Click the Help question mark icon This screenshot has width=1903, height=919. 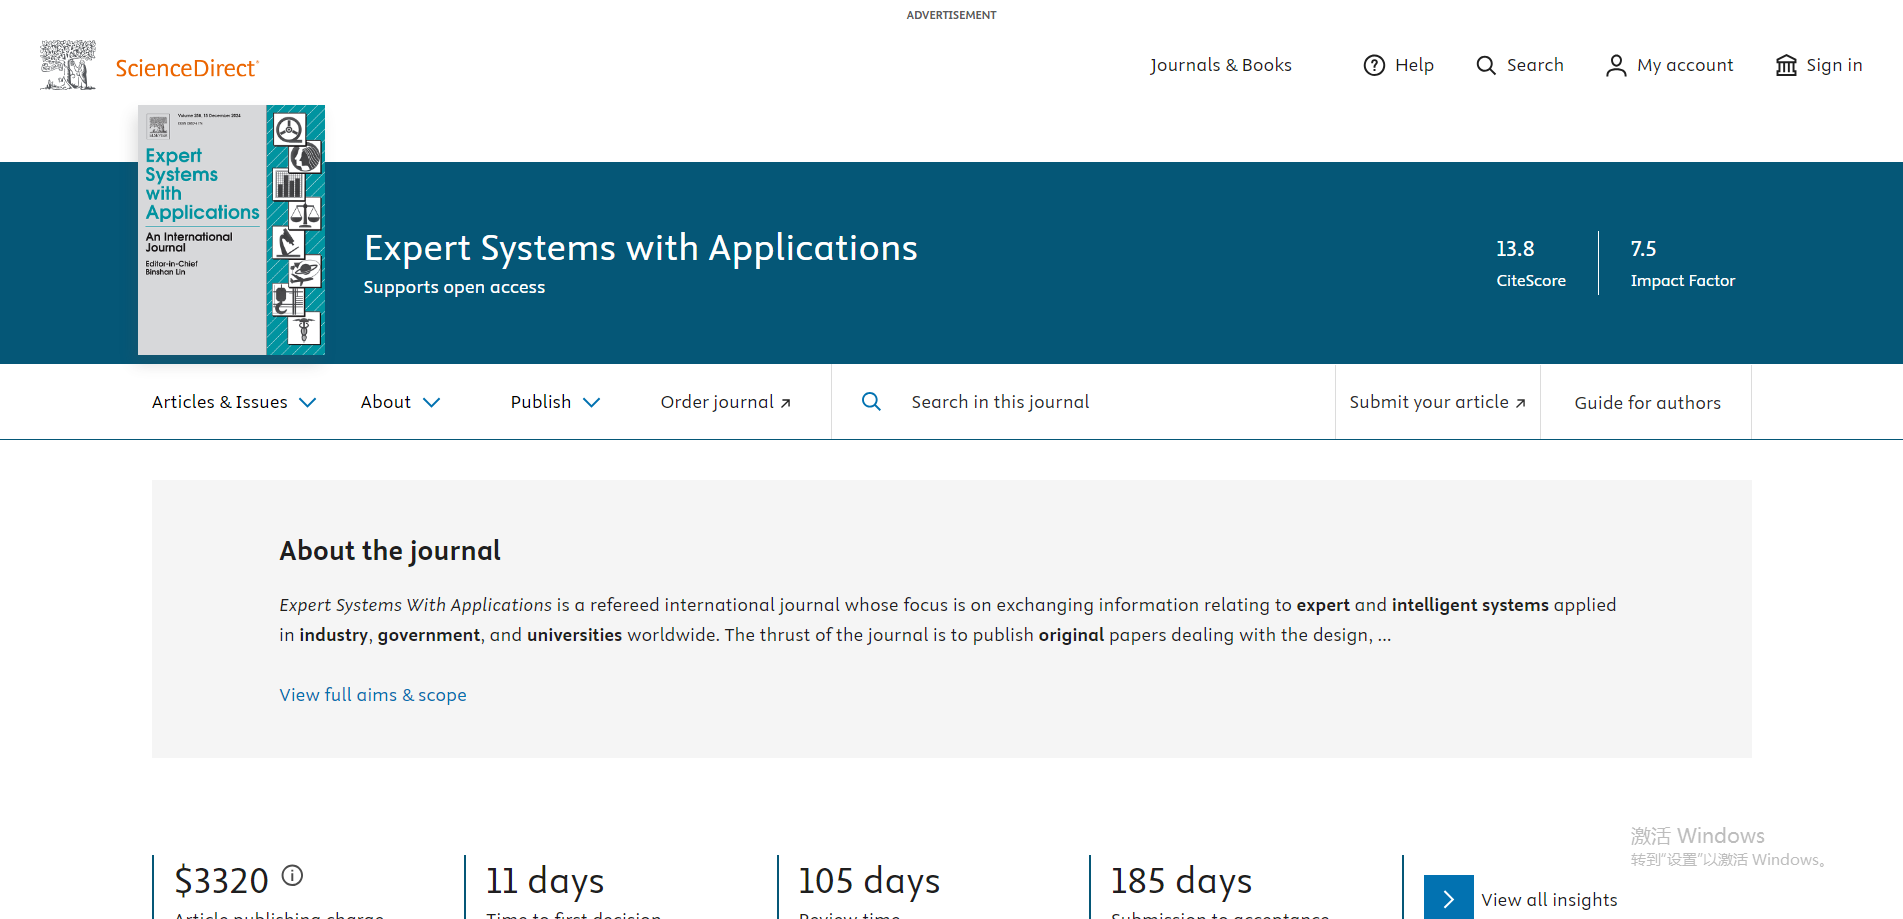coord(1374,65)
